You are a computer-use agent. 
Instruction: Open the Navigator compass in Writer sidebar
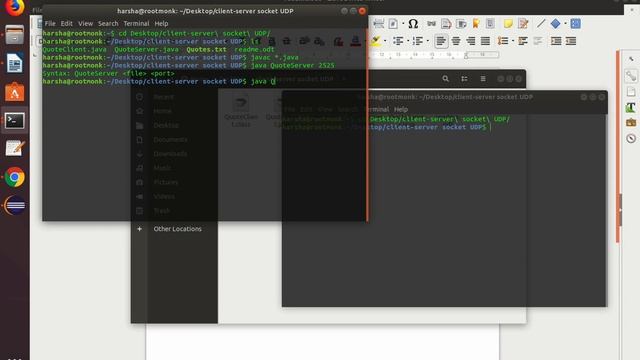(631, 138)
